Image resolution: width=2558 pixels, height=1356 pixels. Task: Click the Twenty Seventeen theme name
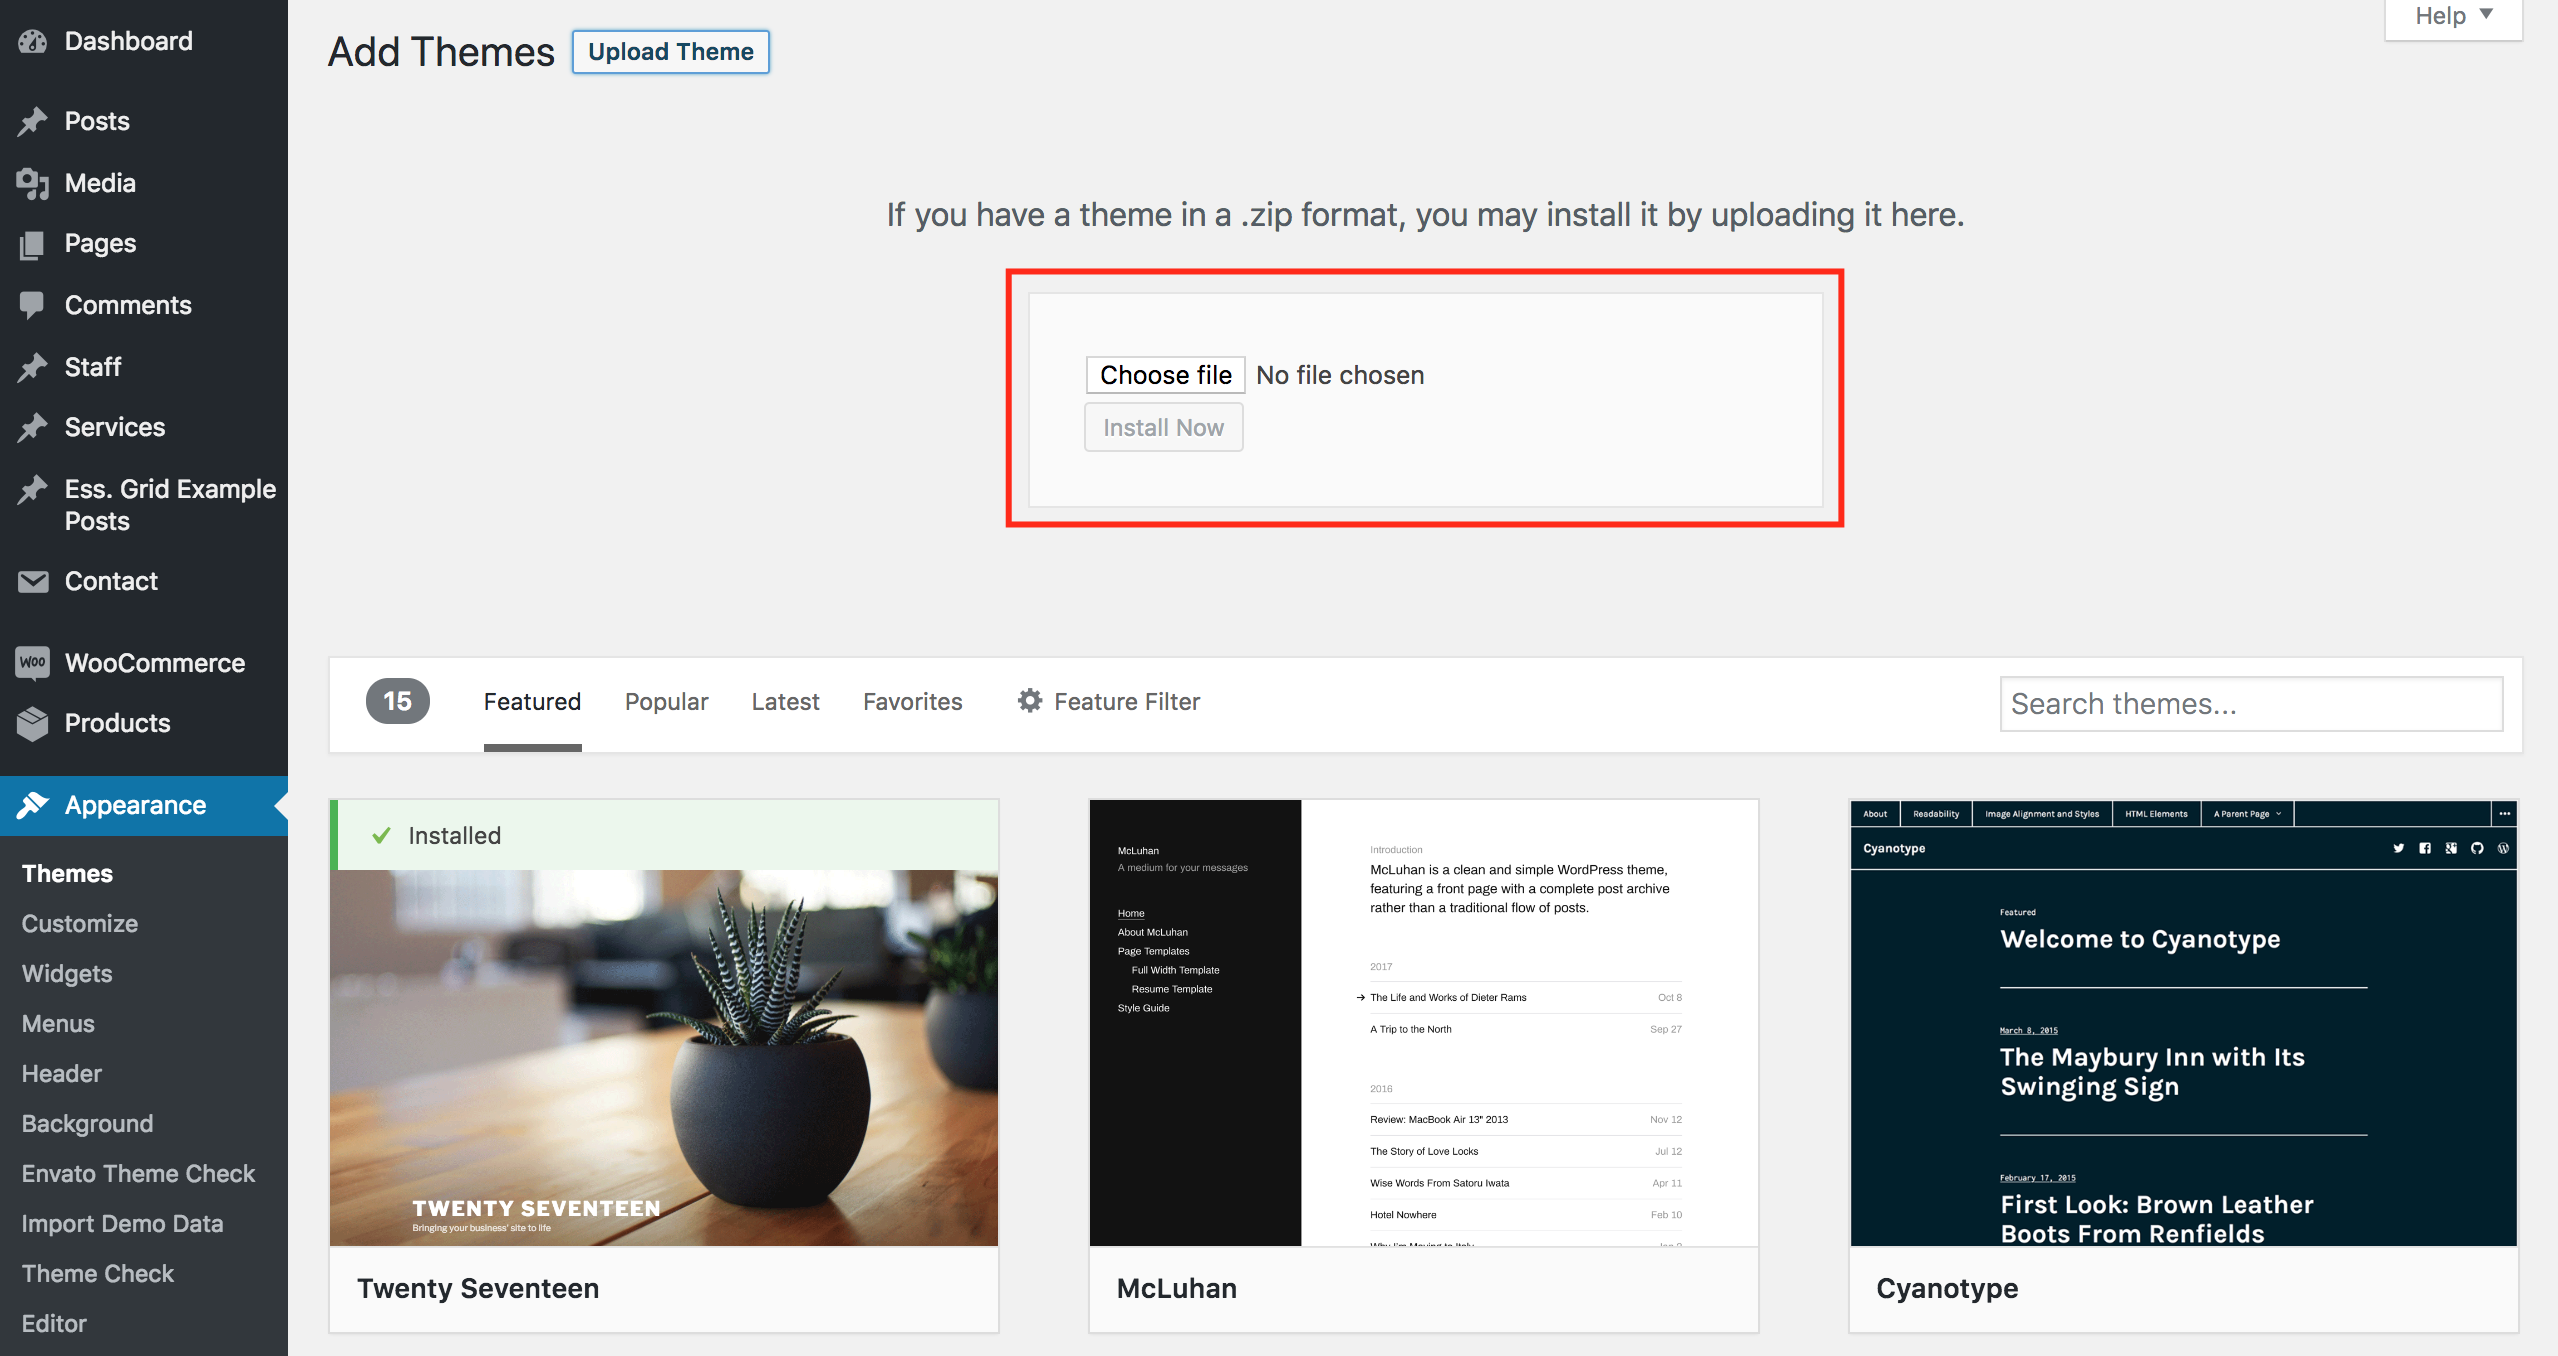tap(478, 1289)
